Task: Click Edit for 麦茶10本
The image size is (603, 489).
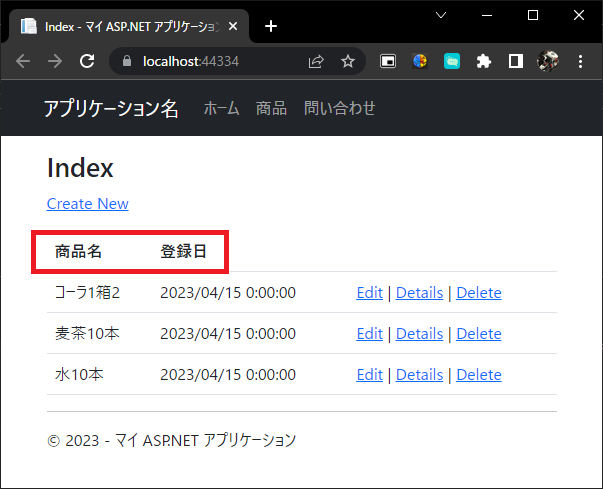Action: click(370, 334)
